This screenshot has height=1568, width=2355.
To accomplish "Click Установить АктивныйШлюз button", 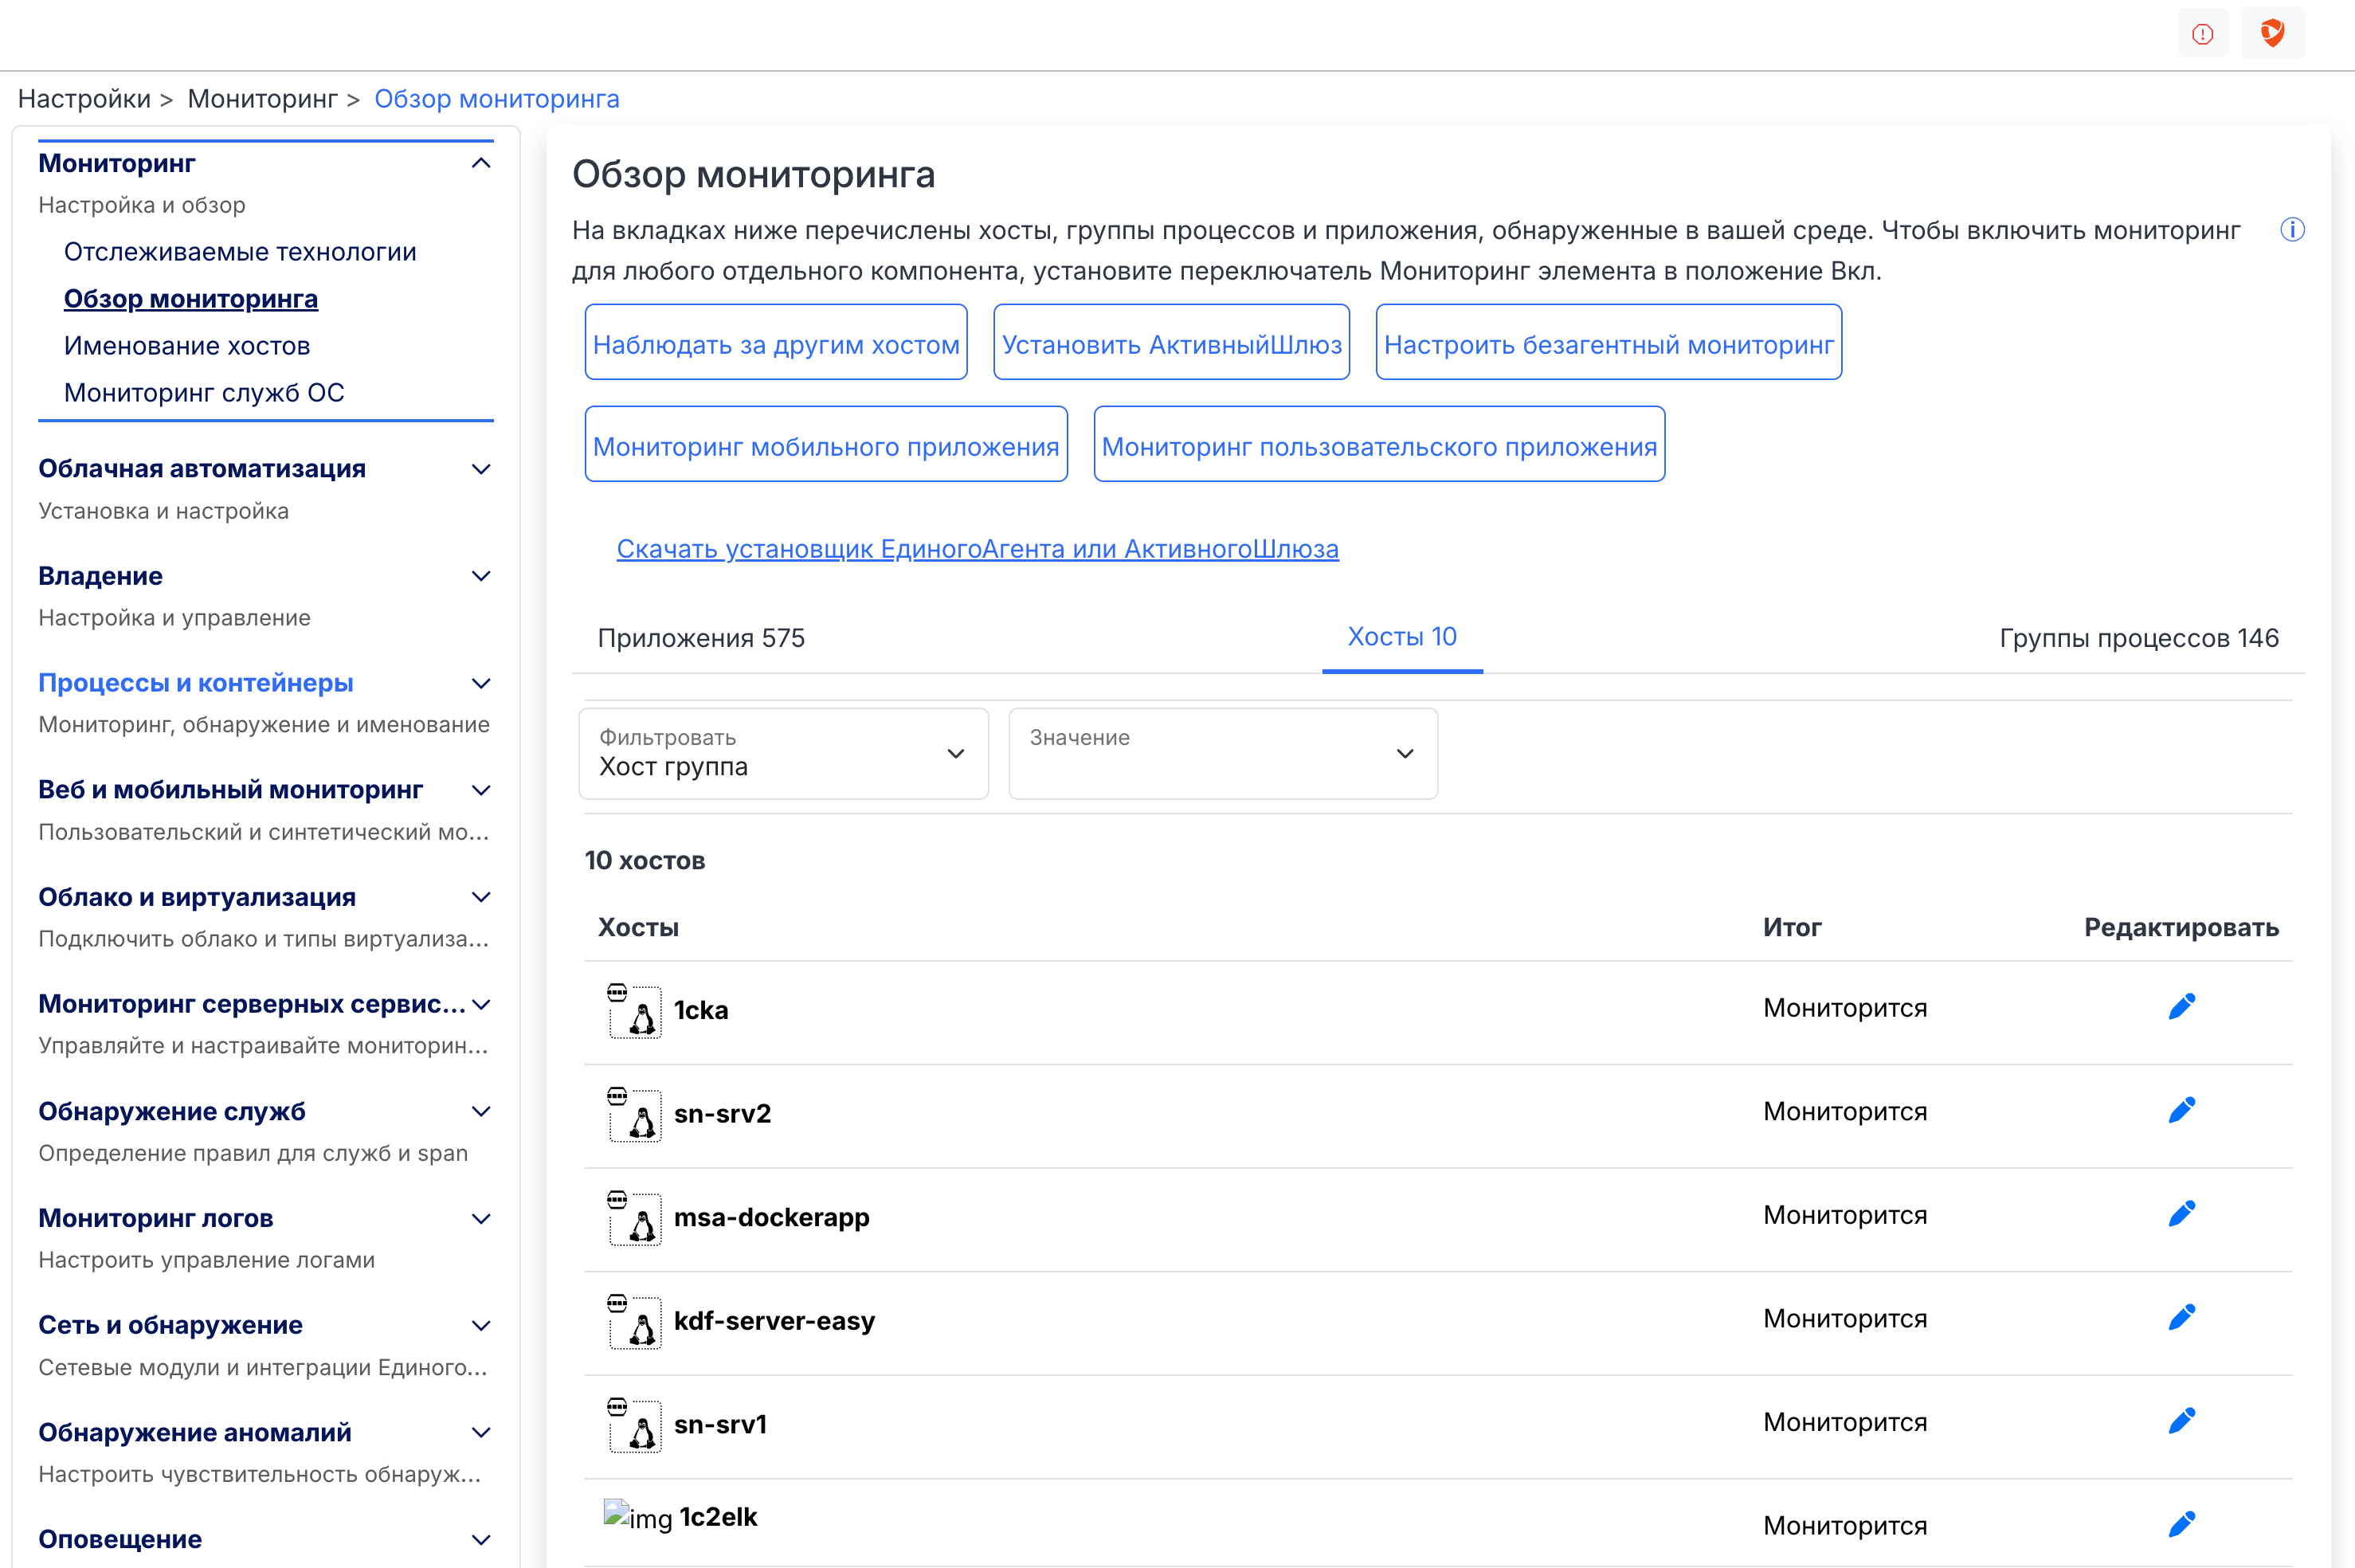I will pyautogui.click(x=1171, y=344).
